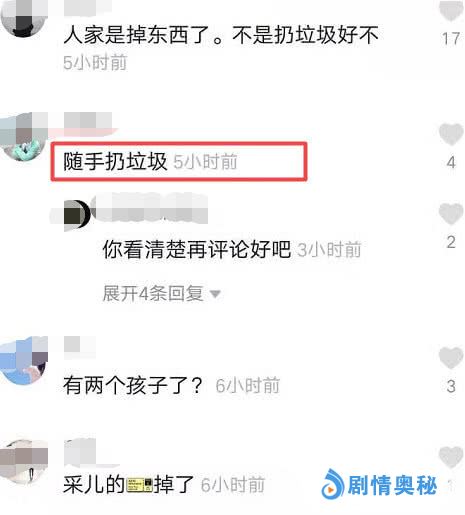Viewport: 465px width, 515px height.
Task: Expand the 4 hidden replies
Action: click(161, 294)
